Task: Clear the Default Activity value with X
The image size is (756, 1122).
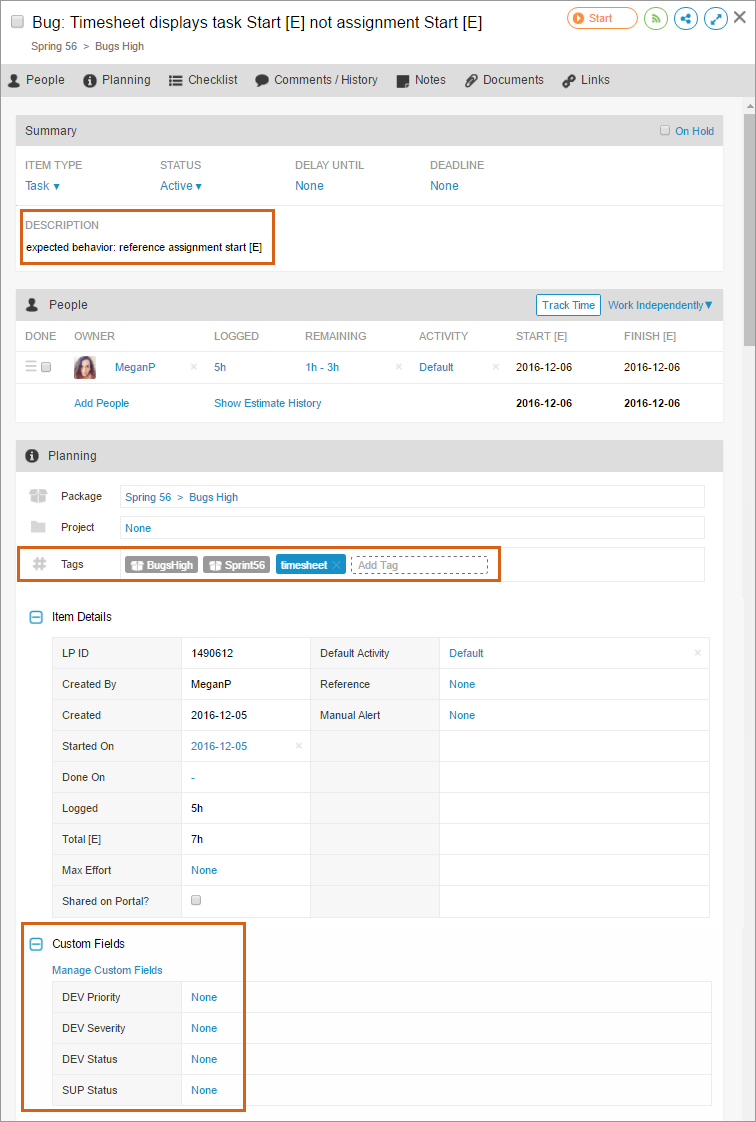Action: 697,653
